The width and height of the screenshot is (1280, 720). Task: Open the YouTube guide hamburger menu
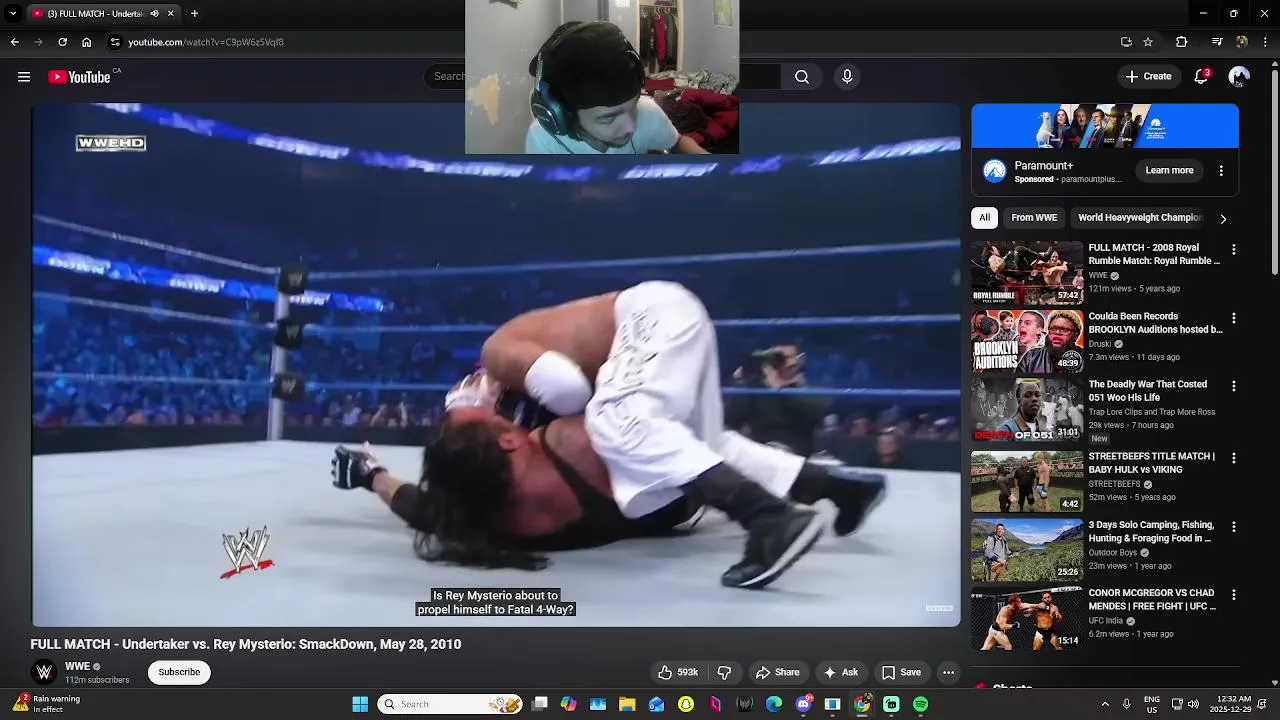tap(24, 77)
